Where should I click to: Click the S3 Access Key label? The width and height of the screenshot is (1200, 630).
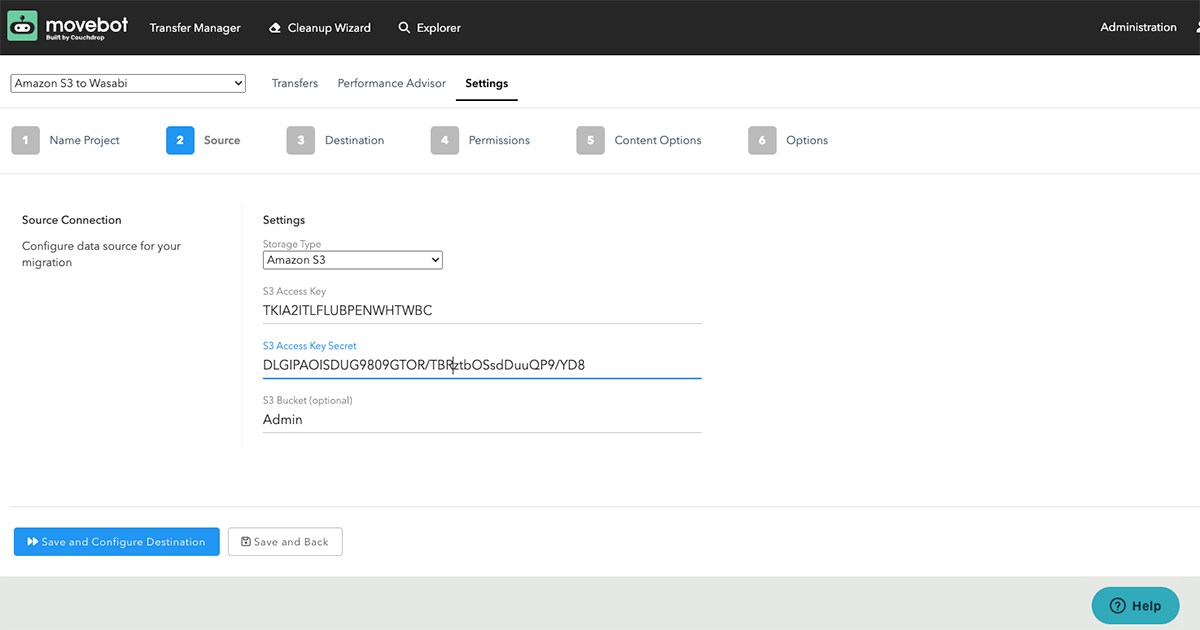pyautogui.click(x=294, y=291)
